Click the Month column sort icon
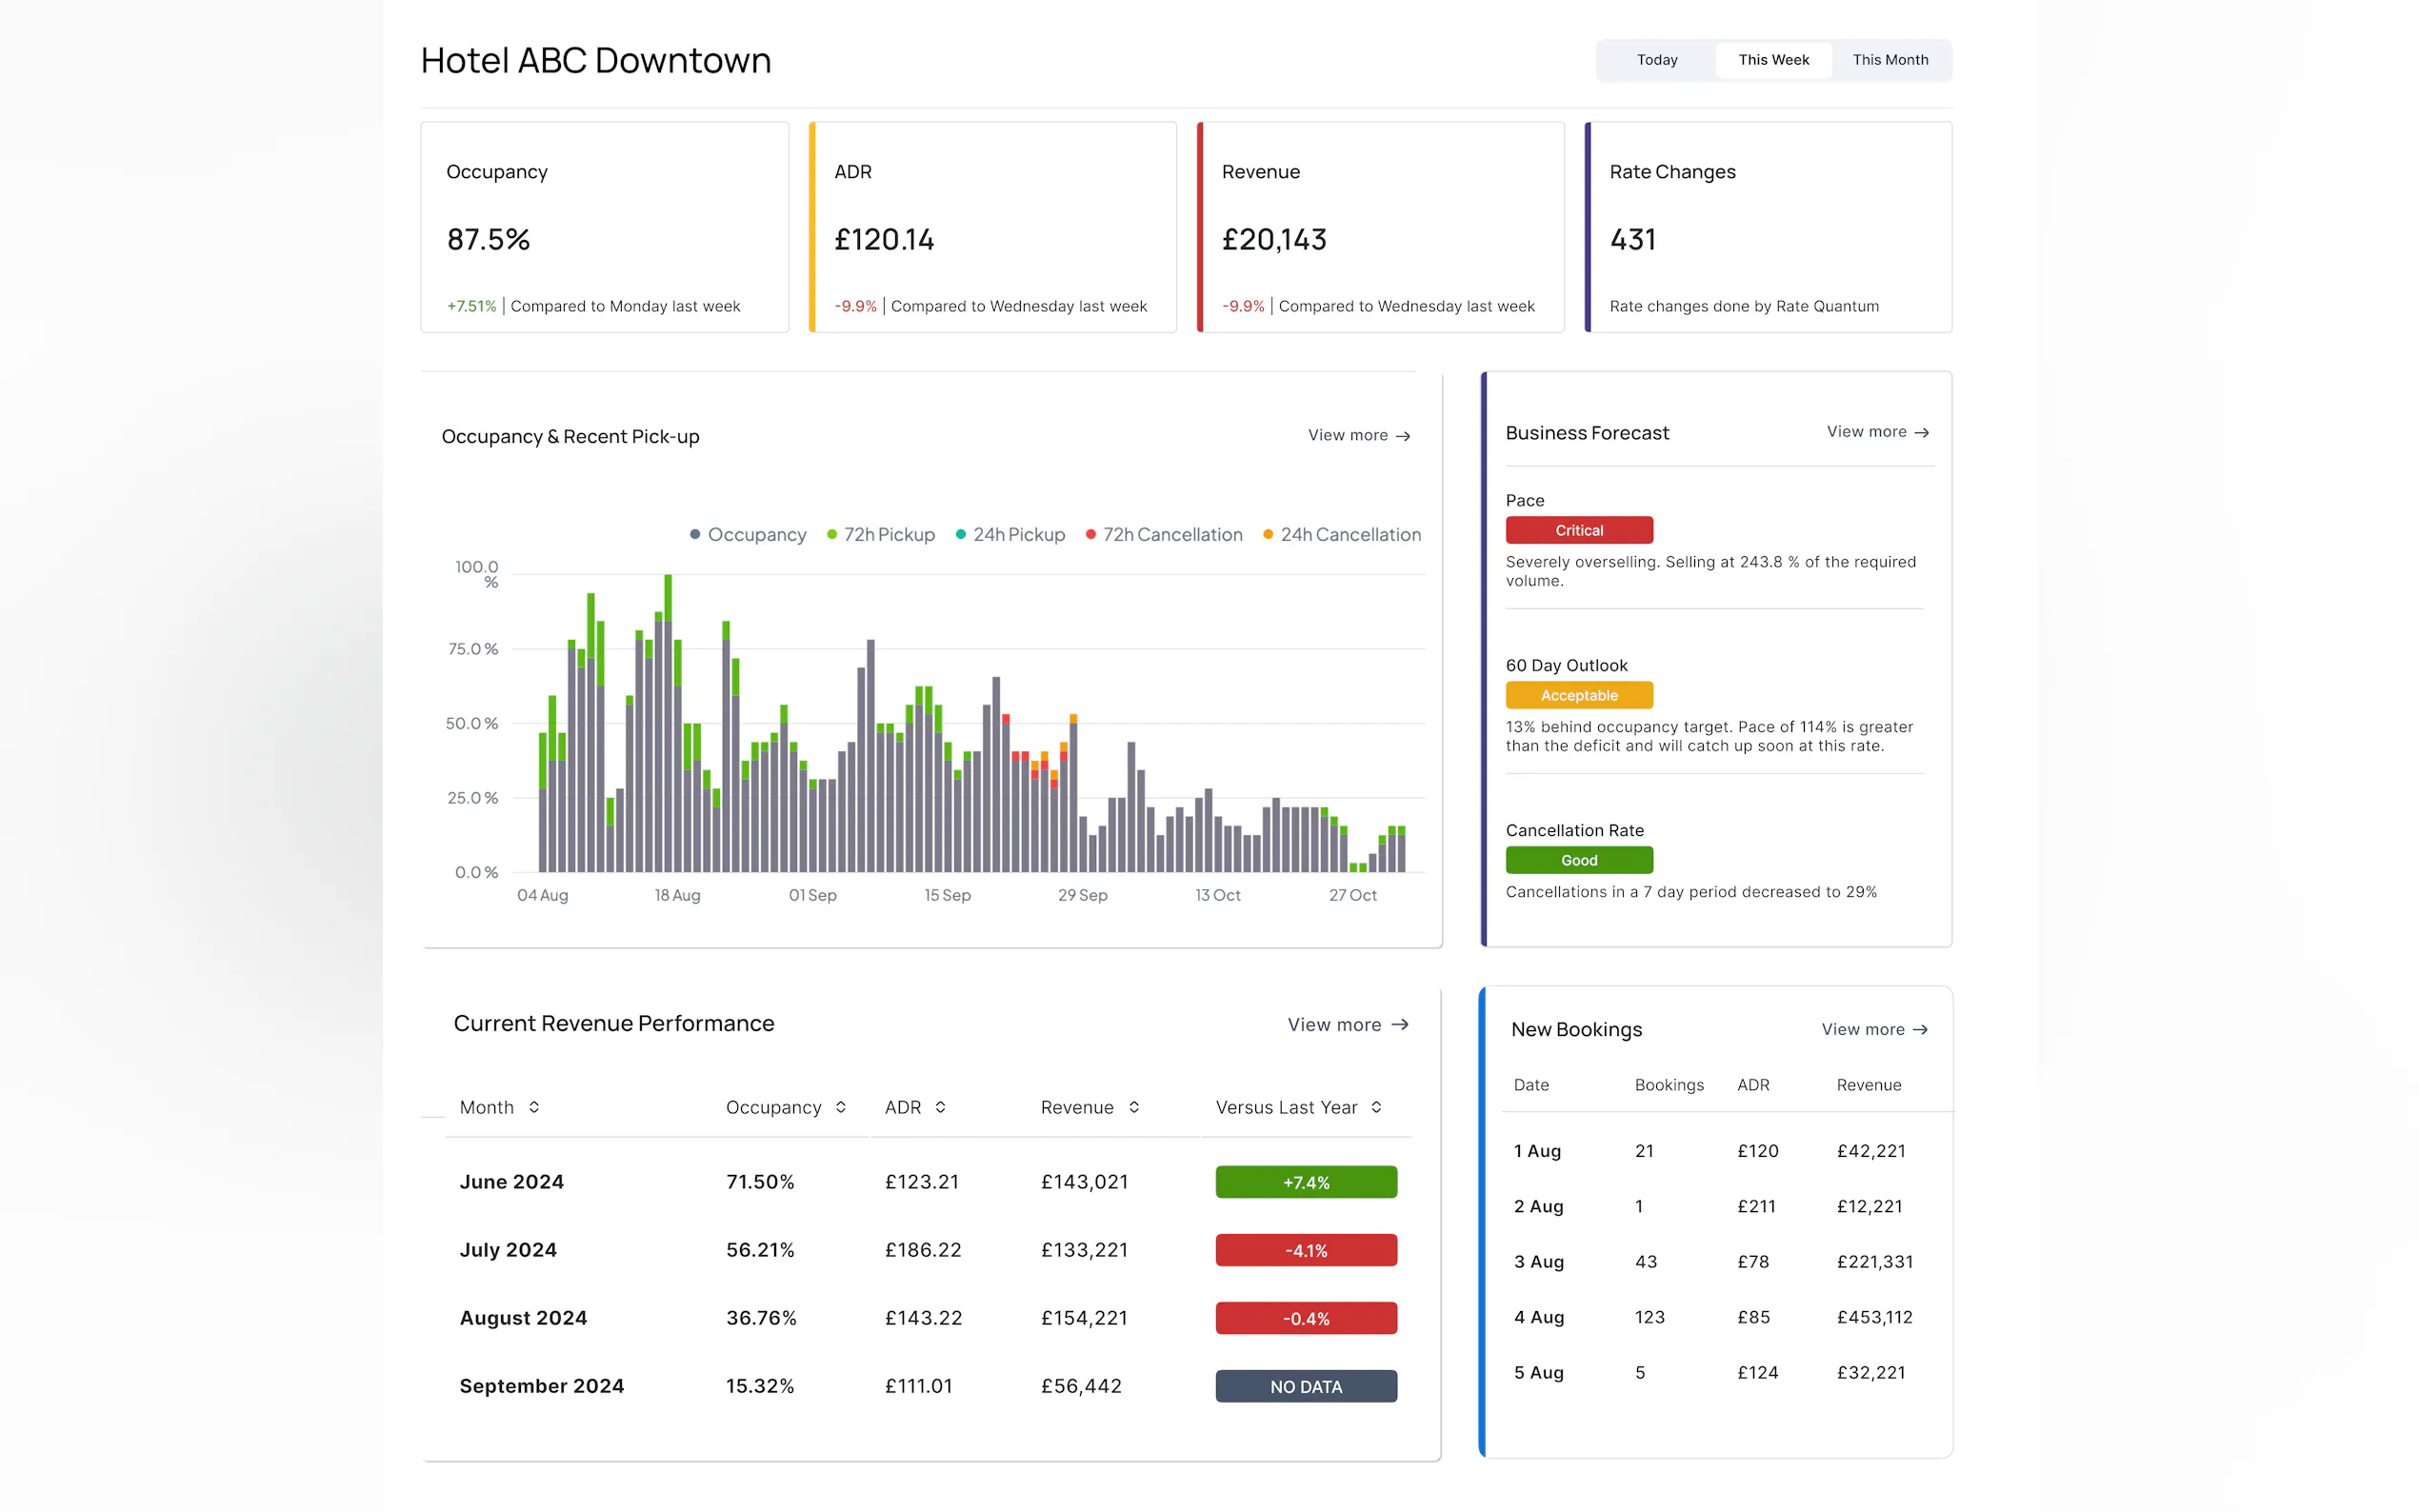This screenshot has height=1512, width=2419. [534, 1107]
